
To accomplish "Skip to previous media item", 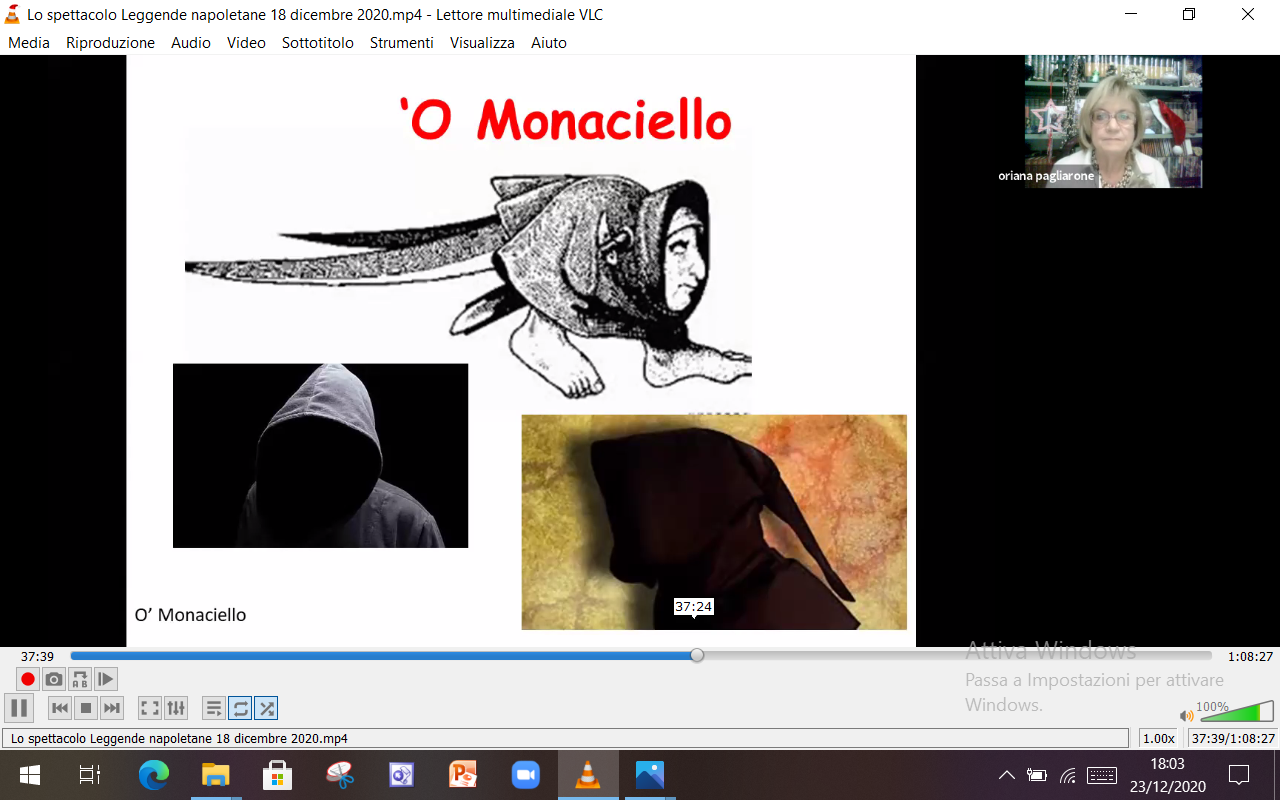I will (x=60, y=708).
